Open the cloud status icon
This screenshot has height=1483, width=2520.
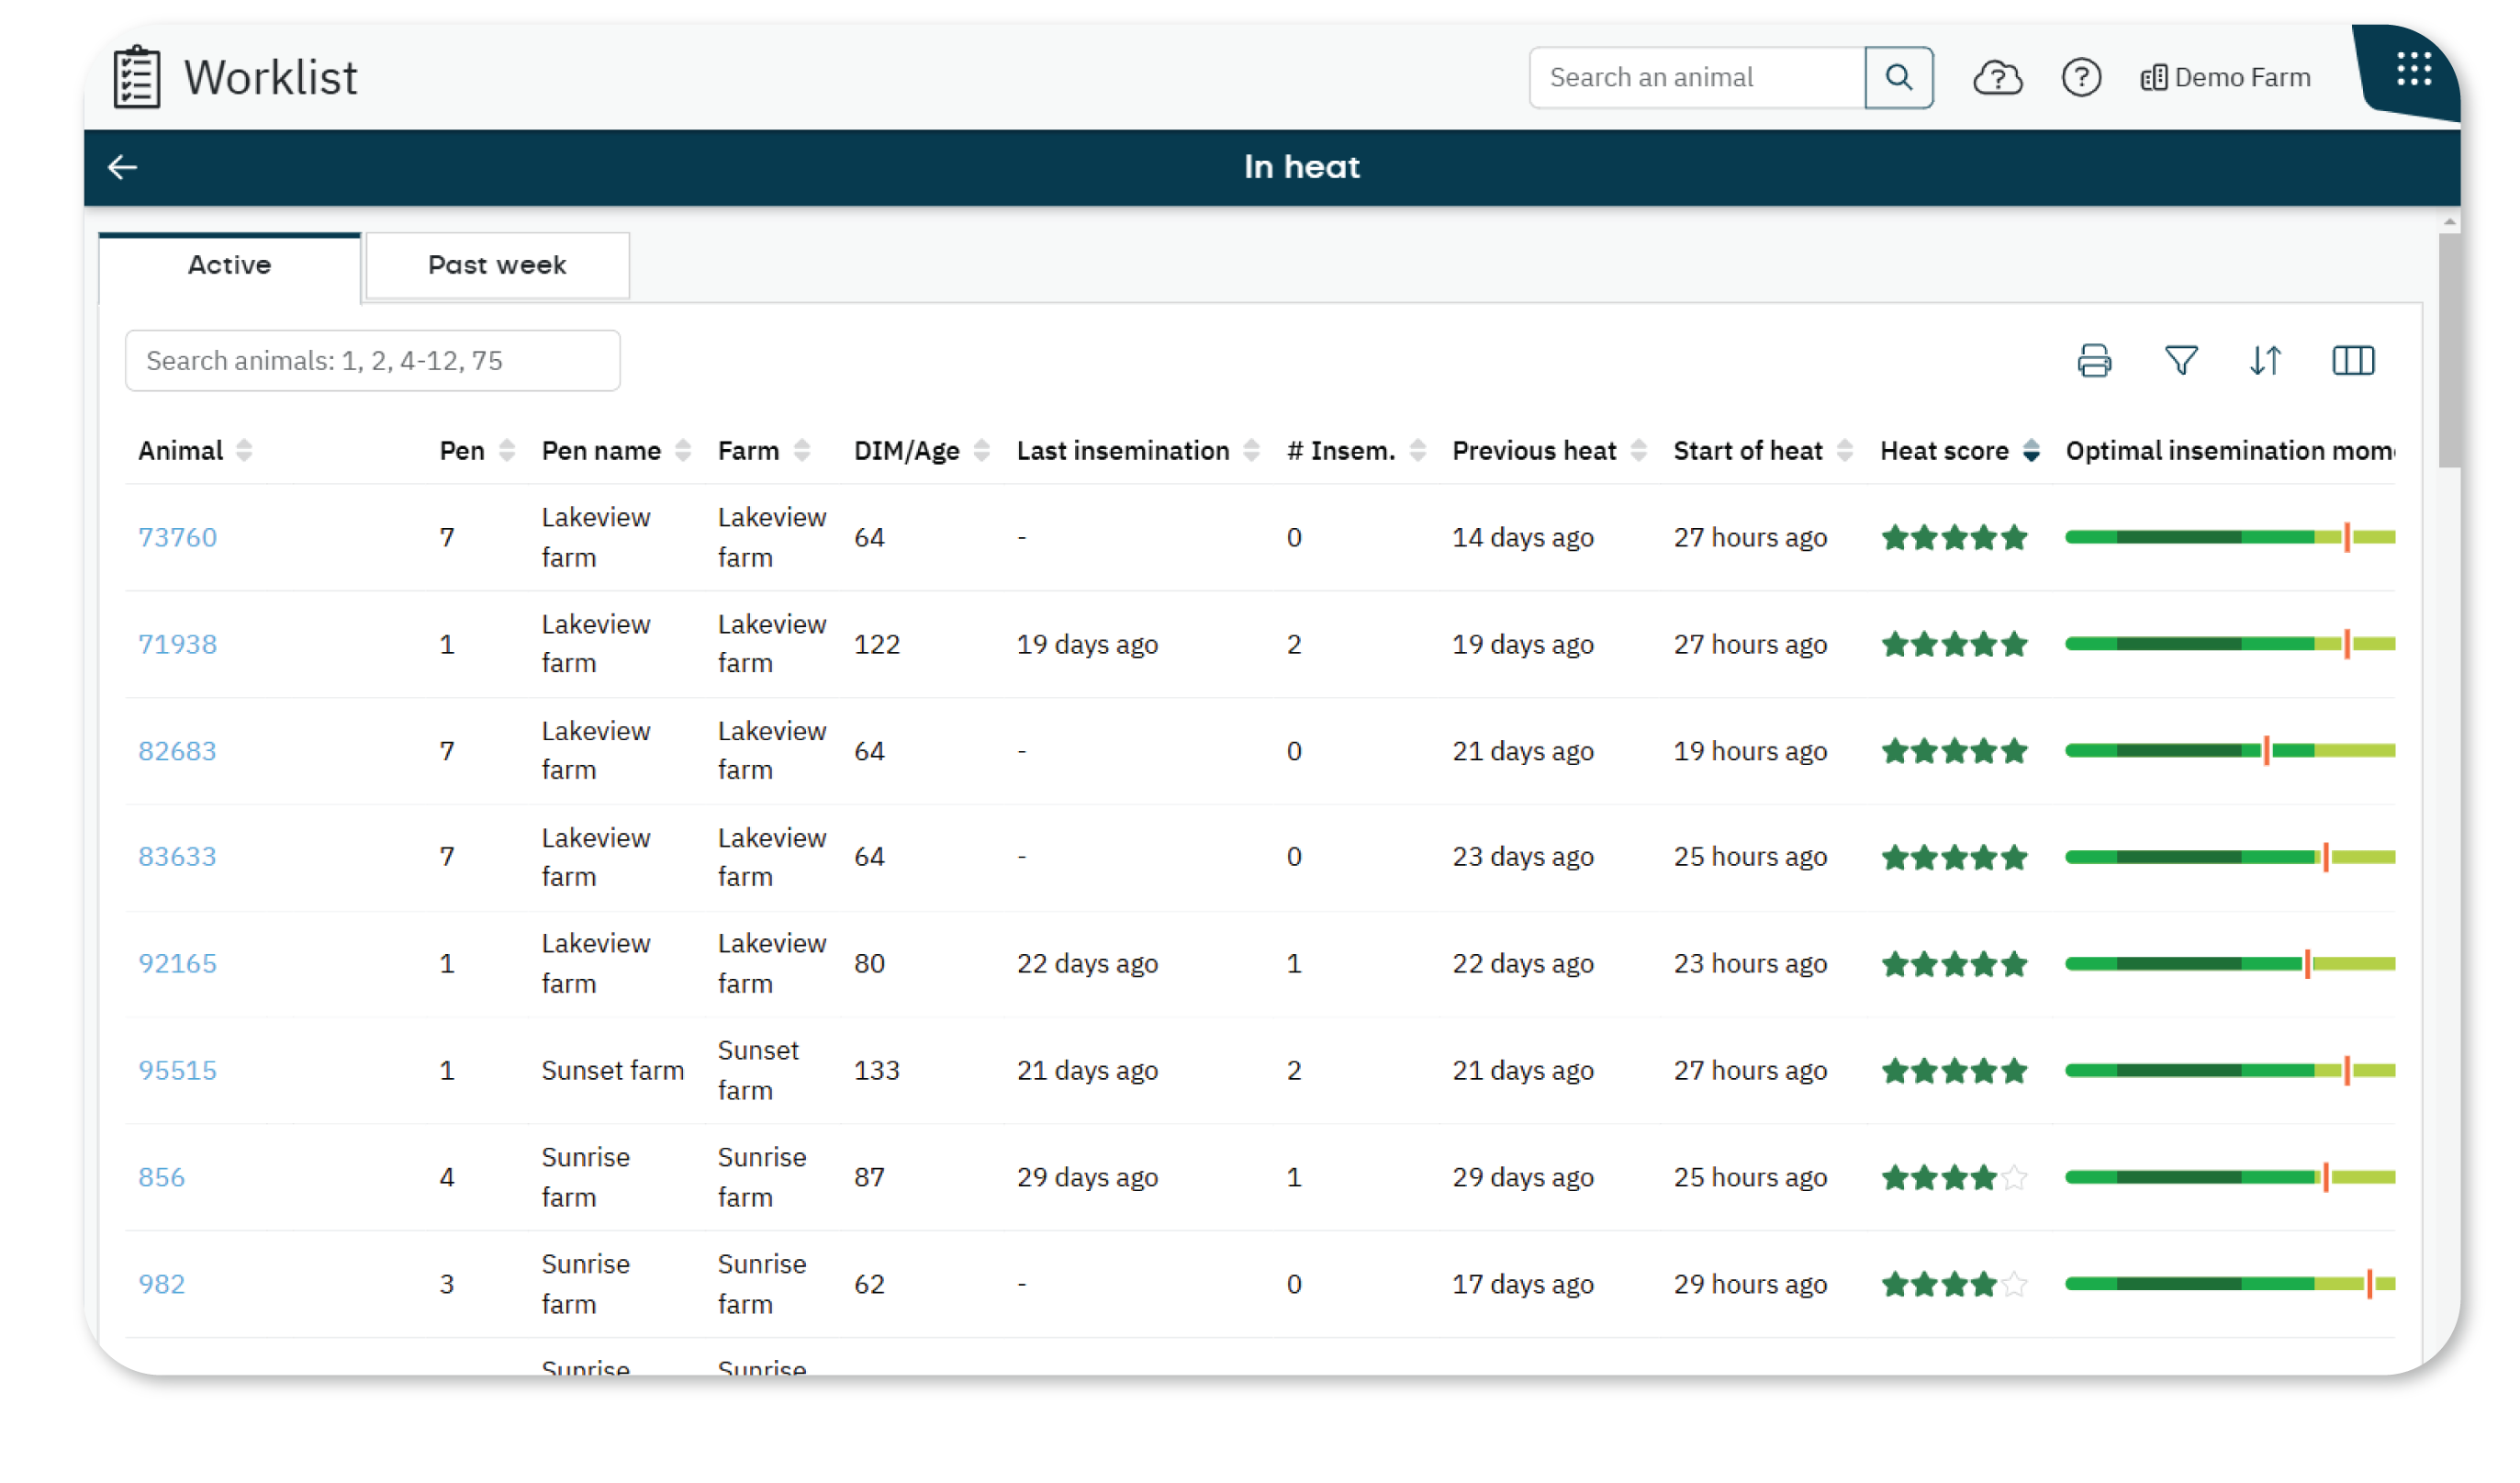pos(1997,77)
